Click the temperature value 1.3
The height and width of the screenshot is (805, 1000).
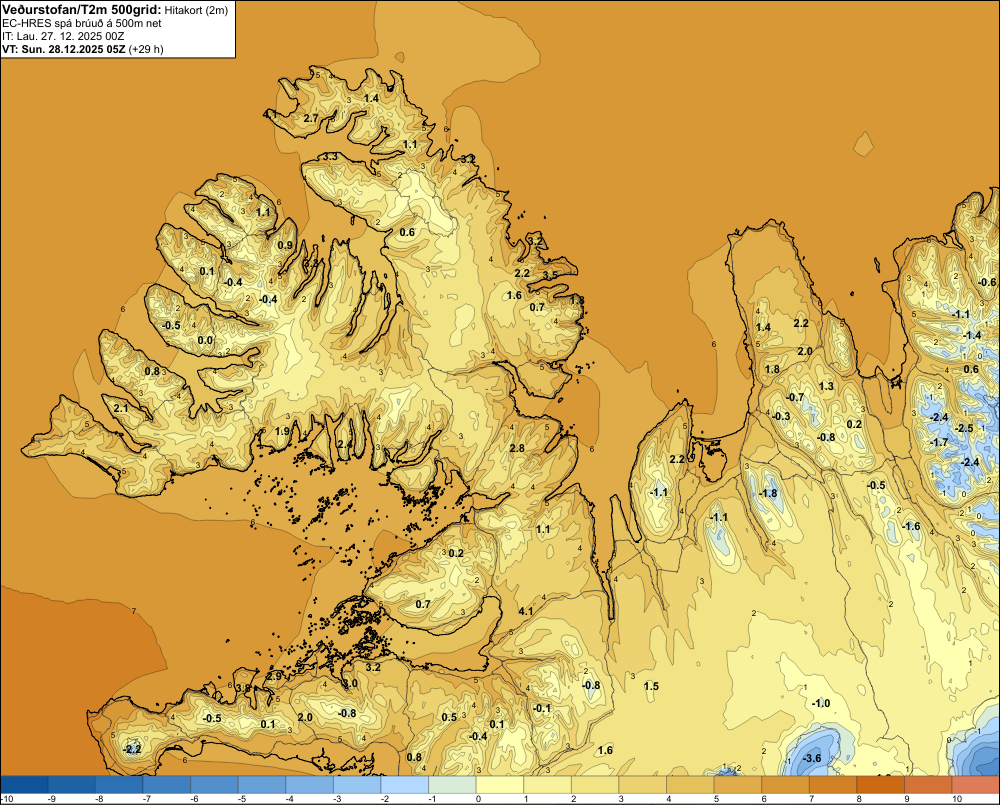(826, 387)
